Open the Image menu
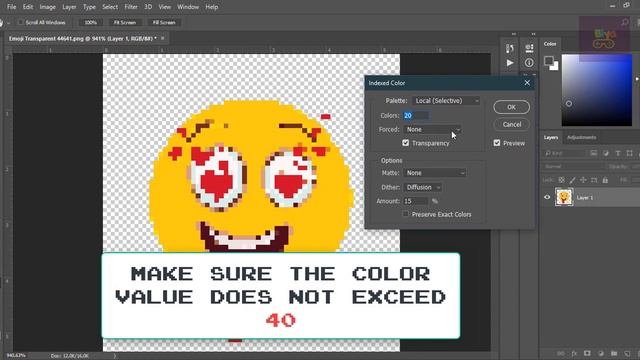640x360 pixels. [47, 7]
